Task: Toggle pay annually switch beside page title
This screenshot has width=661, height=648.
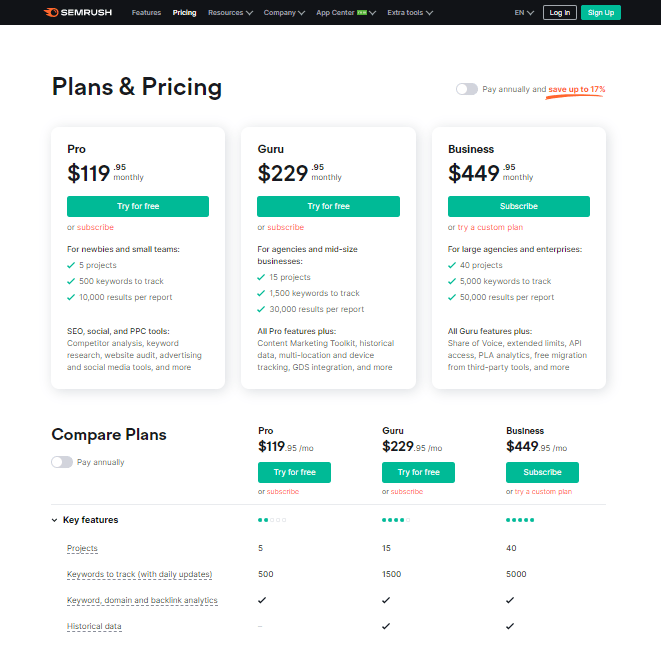Action: click(467, 89)
